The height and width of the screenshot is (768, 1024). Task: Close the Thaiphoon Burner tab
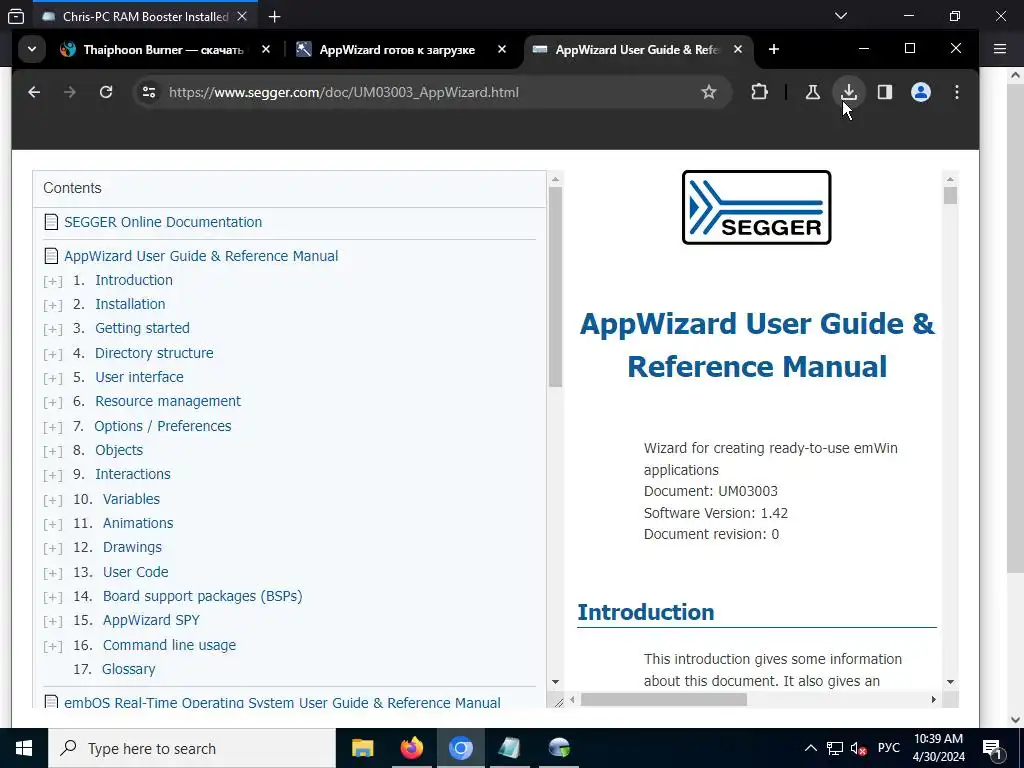pyautogui.click(x=266, y=50)
